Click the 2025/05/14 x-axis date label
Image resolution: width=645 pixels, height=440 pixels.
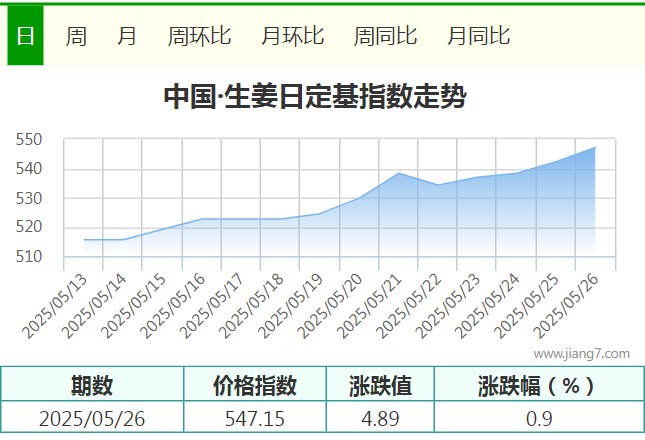point(94,306)
